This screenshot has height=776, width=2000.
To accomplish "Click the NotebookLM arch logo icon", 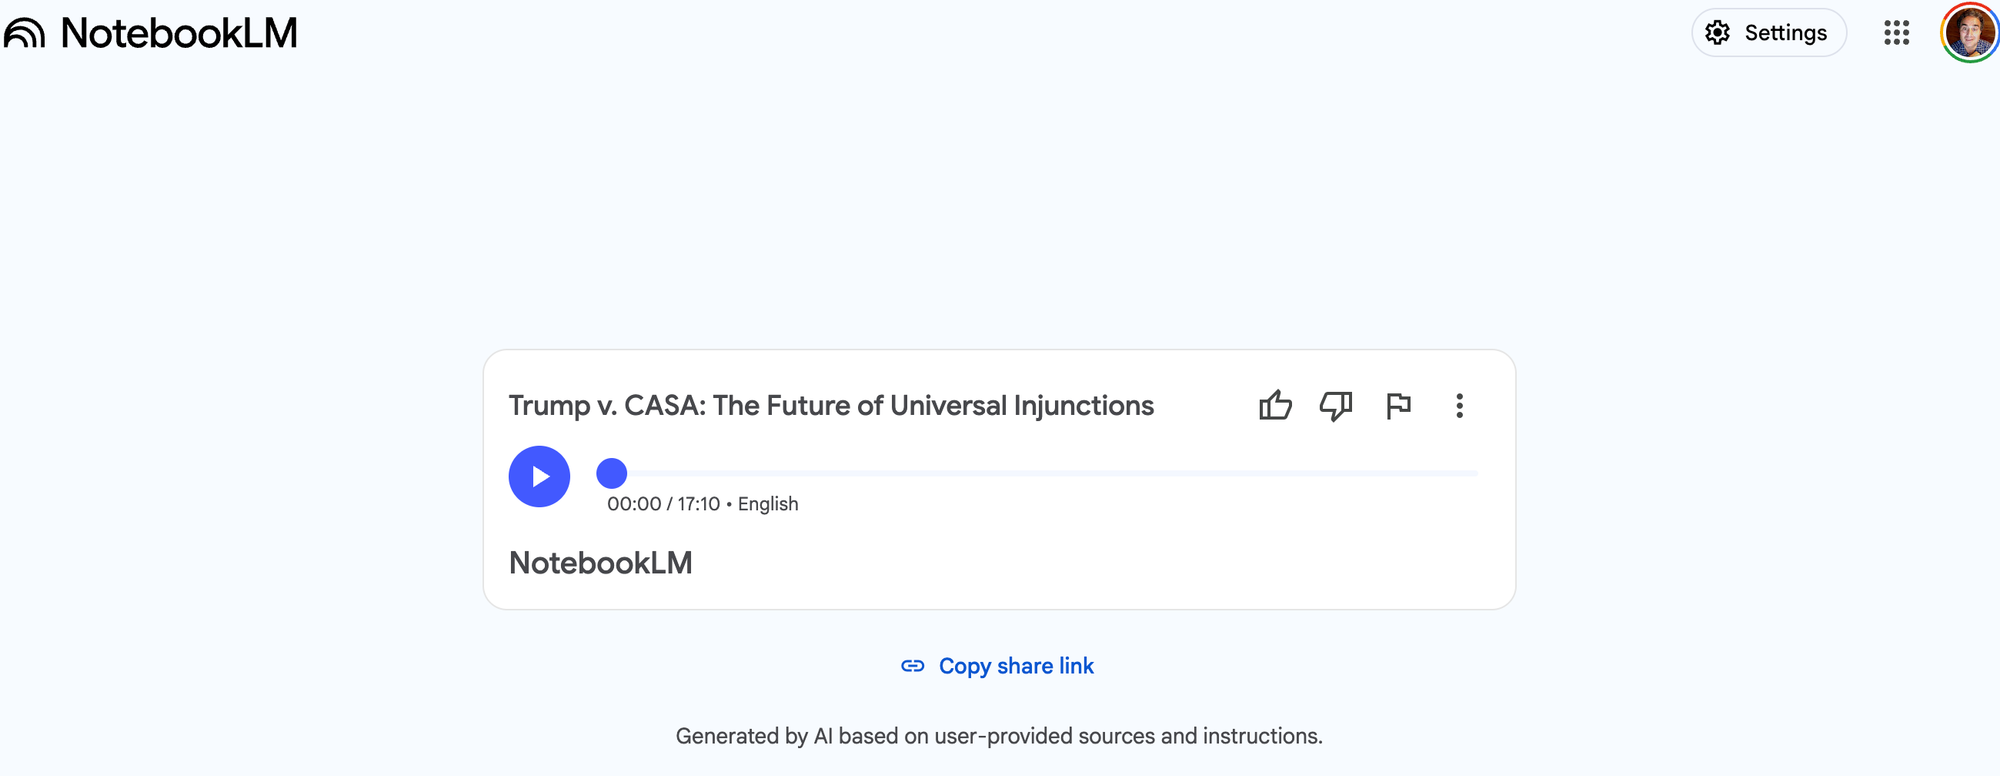I will click(24, 33).
